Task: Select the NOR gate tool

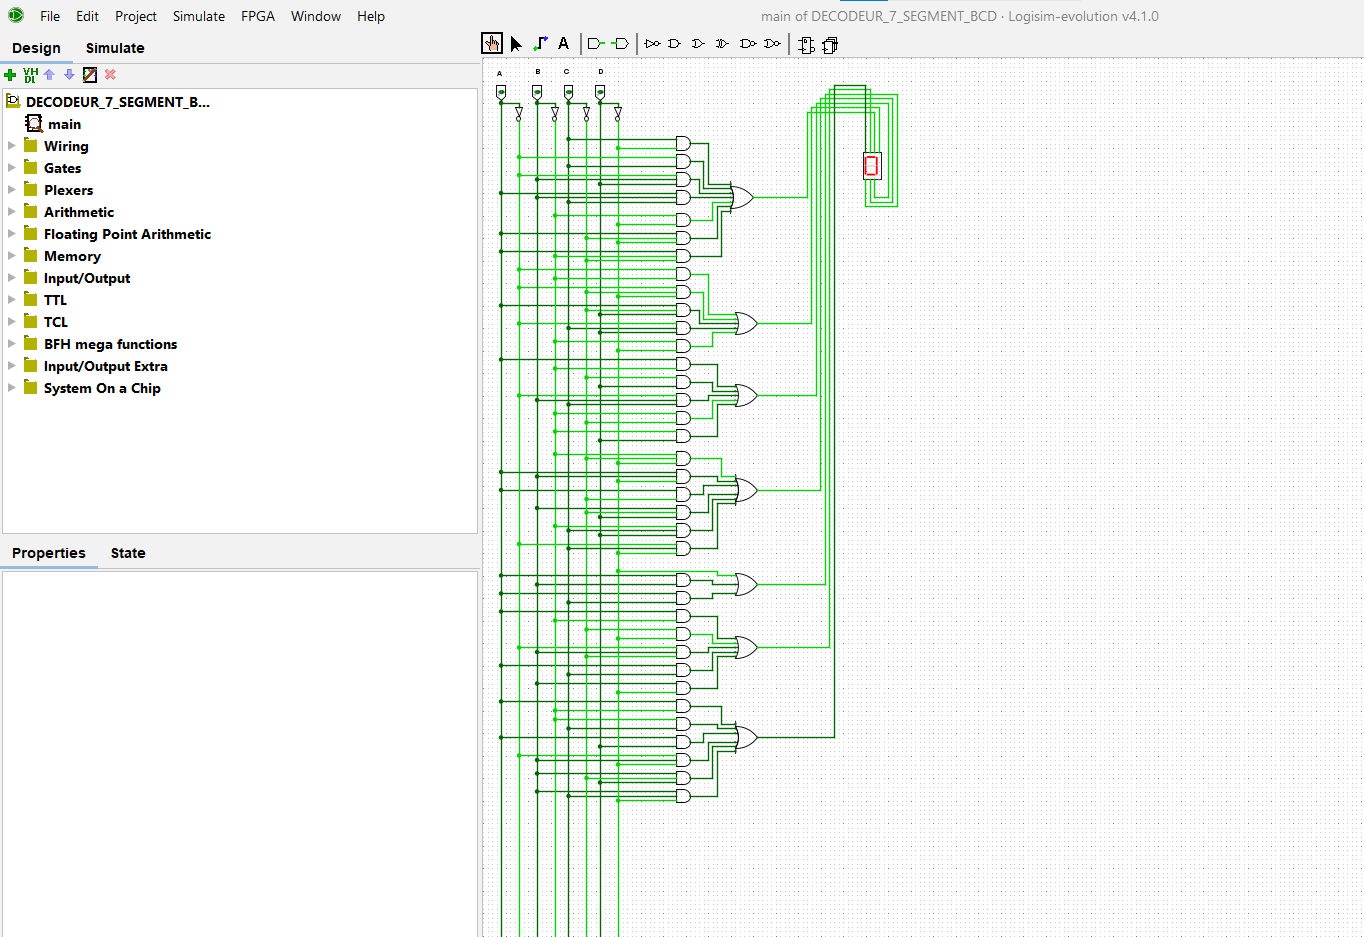Action: click(x=772, y=44)
